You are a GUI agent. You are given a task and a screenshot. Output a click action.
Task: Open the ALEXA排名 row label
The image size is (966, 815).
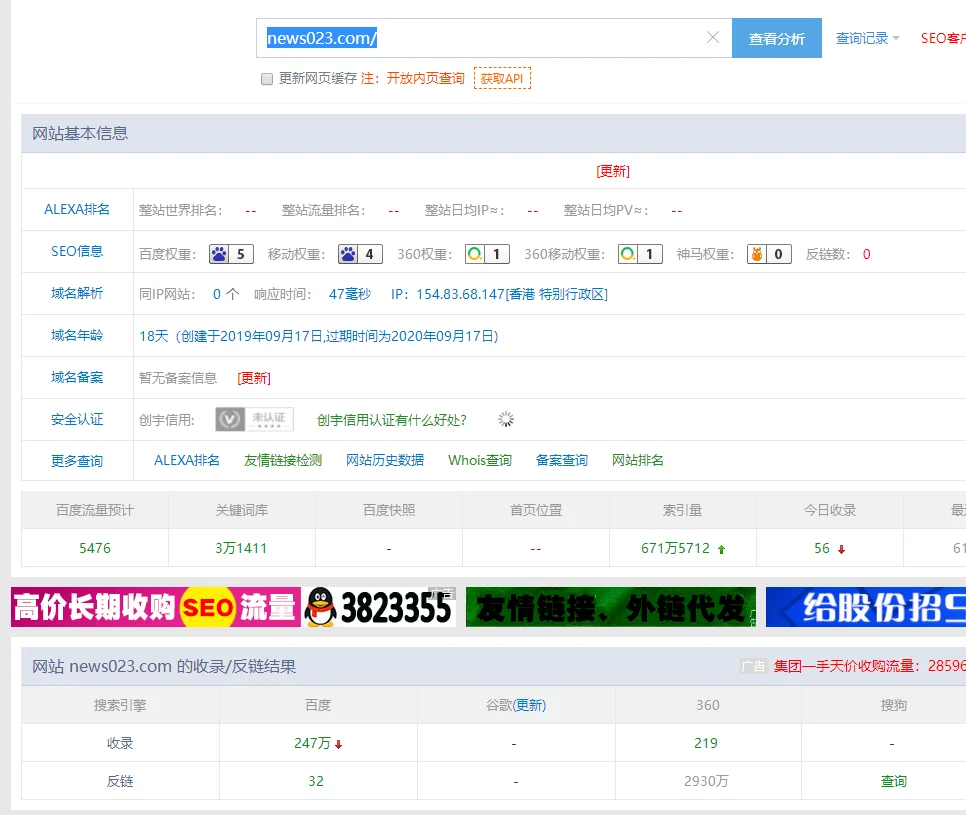click(77, 209)
